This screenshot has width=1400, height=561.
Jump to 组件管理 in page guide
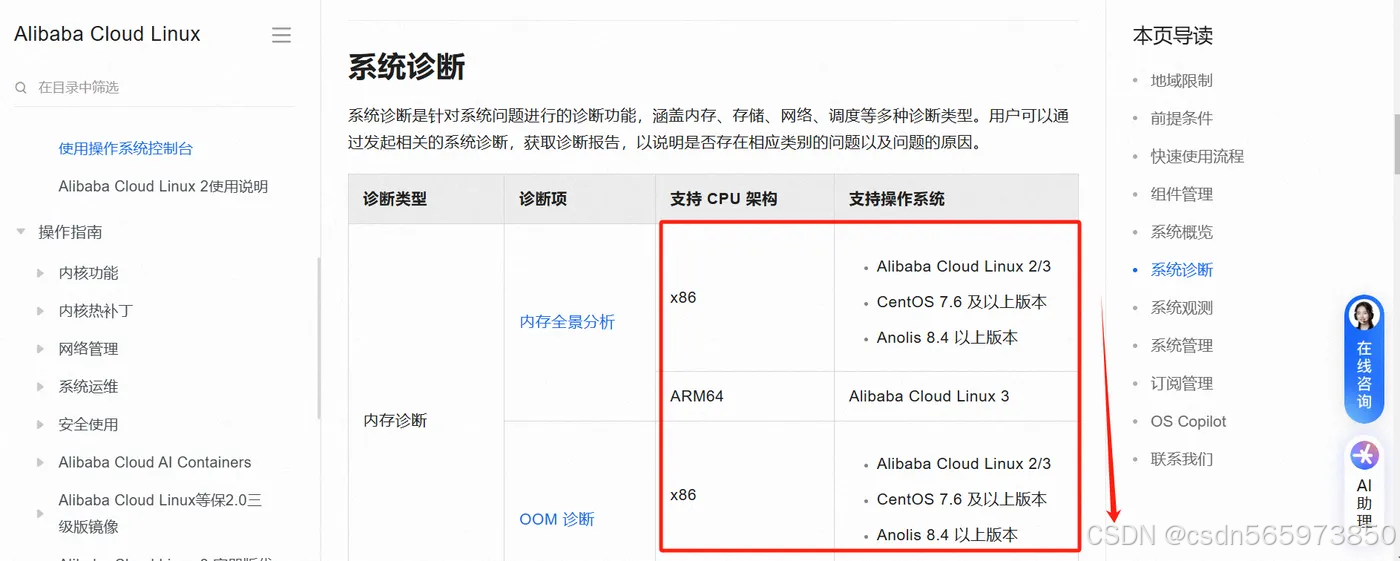click(1181, 194)
